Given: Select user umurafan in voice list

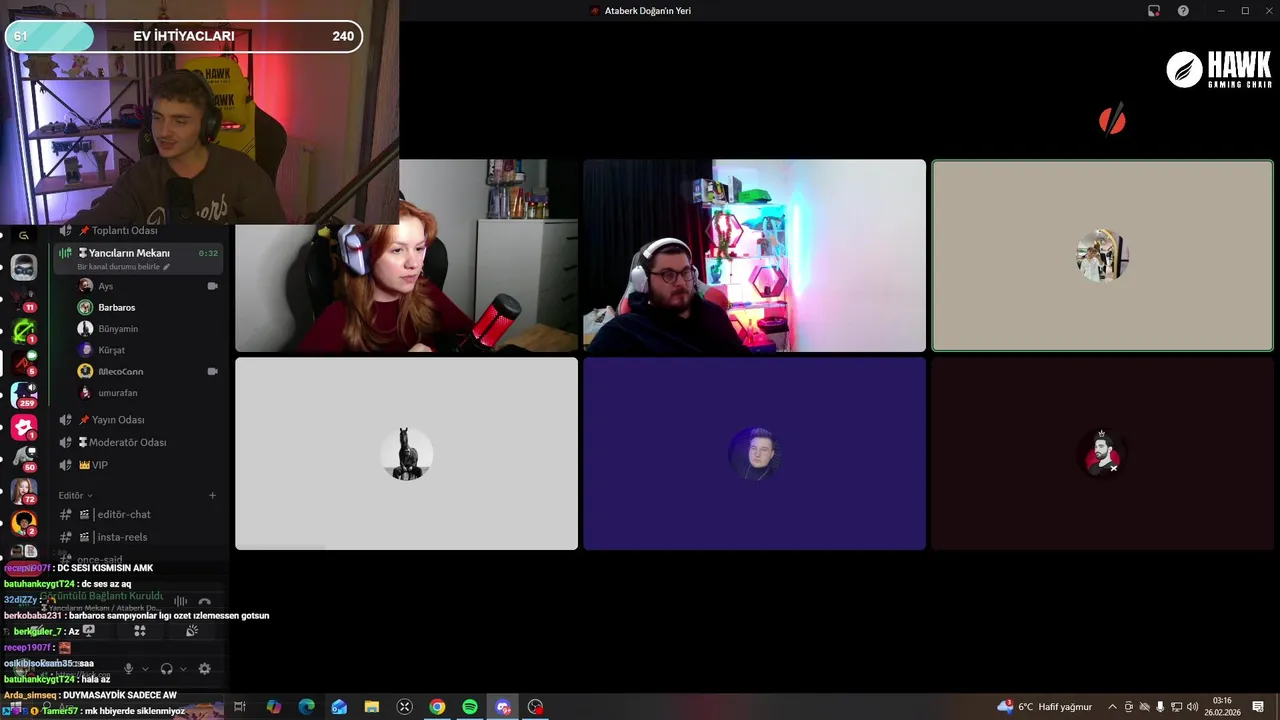Looking at the screenshot, I should tap(148, 393).
